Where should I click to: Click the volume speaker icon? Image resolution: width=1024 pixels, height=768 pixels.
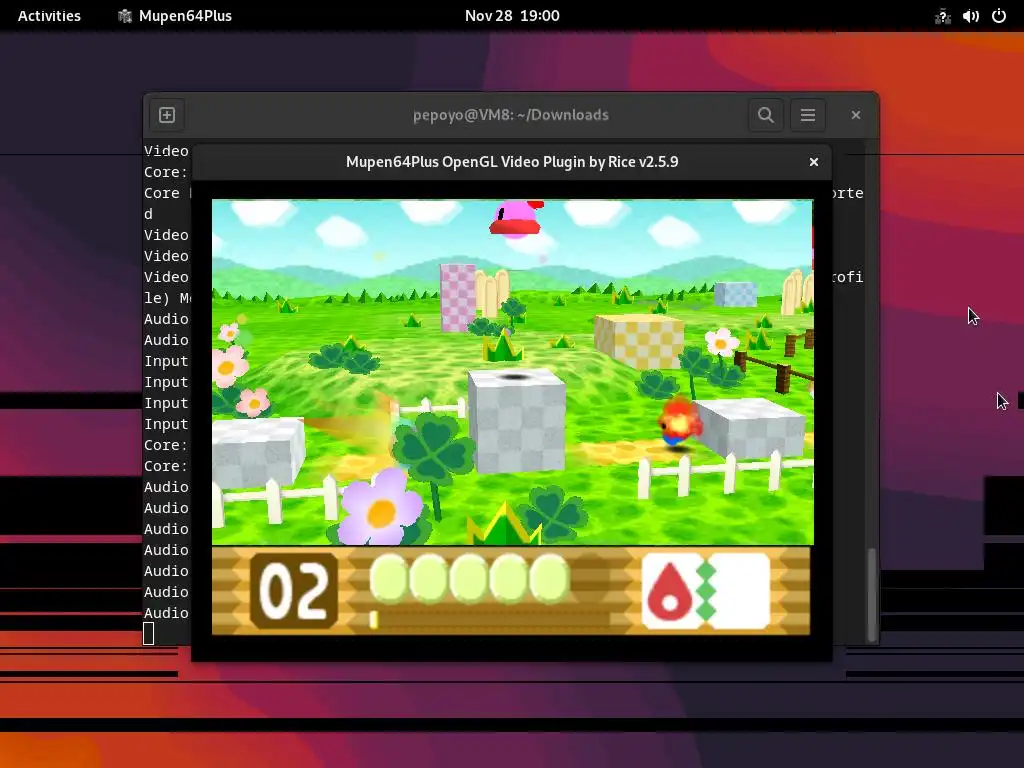(x=970, y=16)
